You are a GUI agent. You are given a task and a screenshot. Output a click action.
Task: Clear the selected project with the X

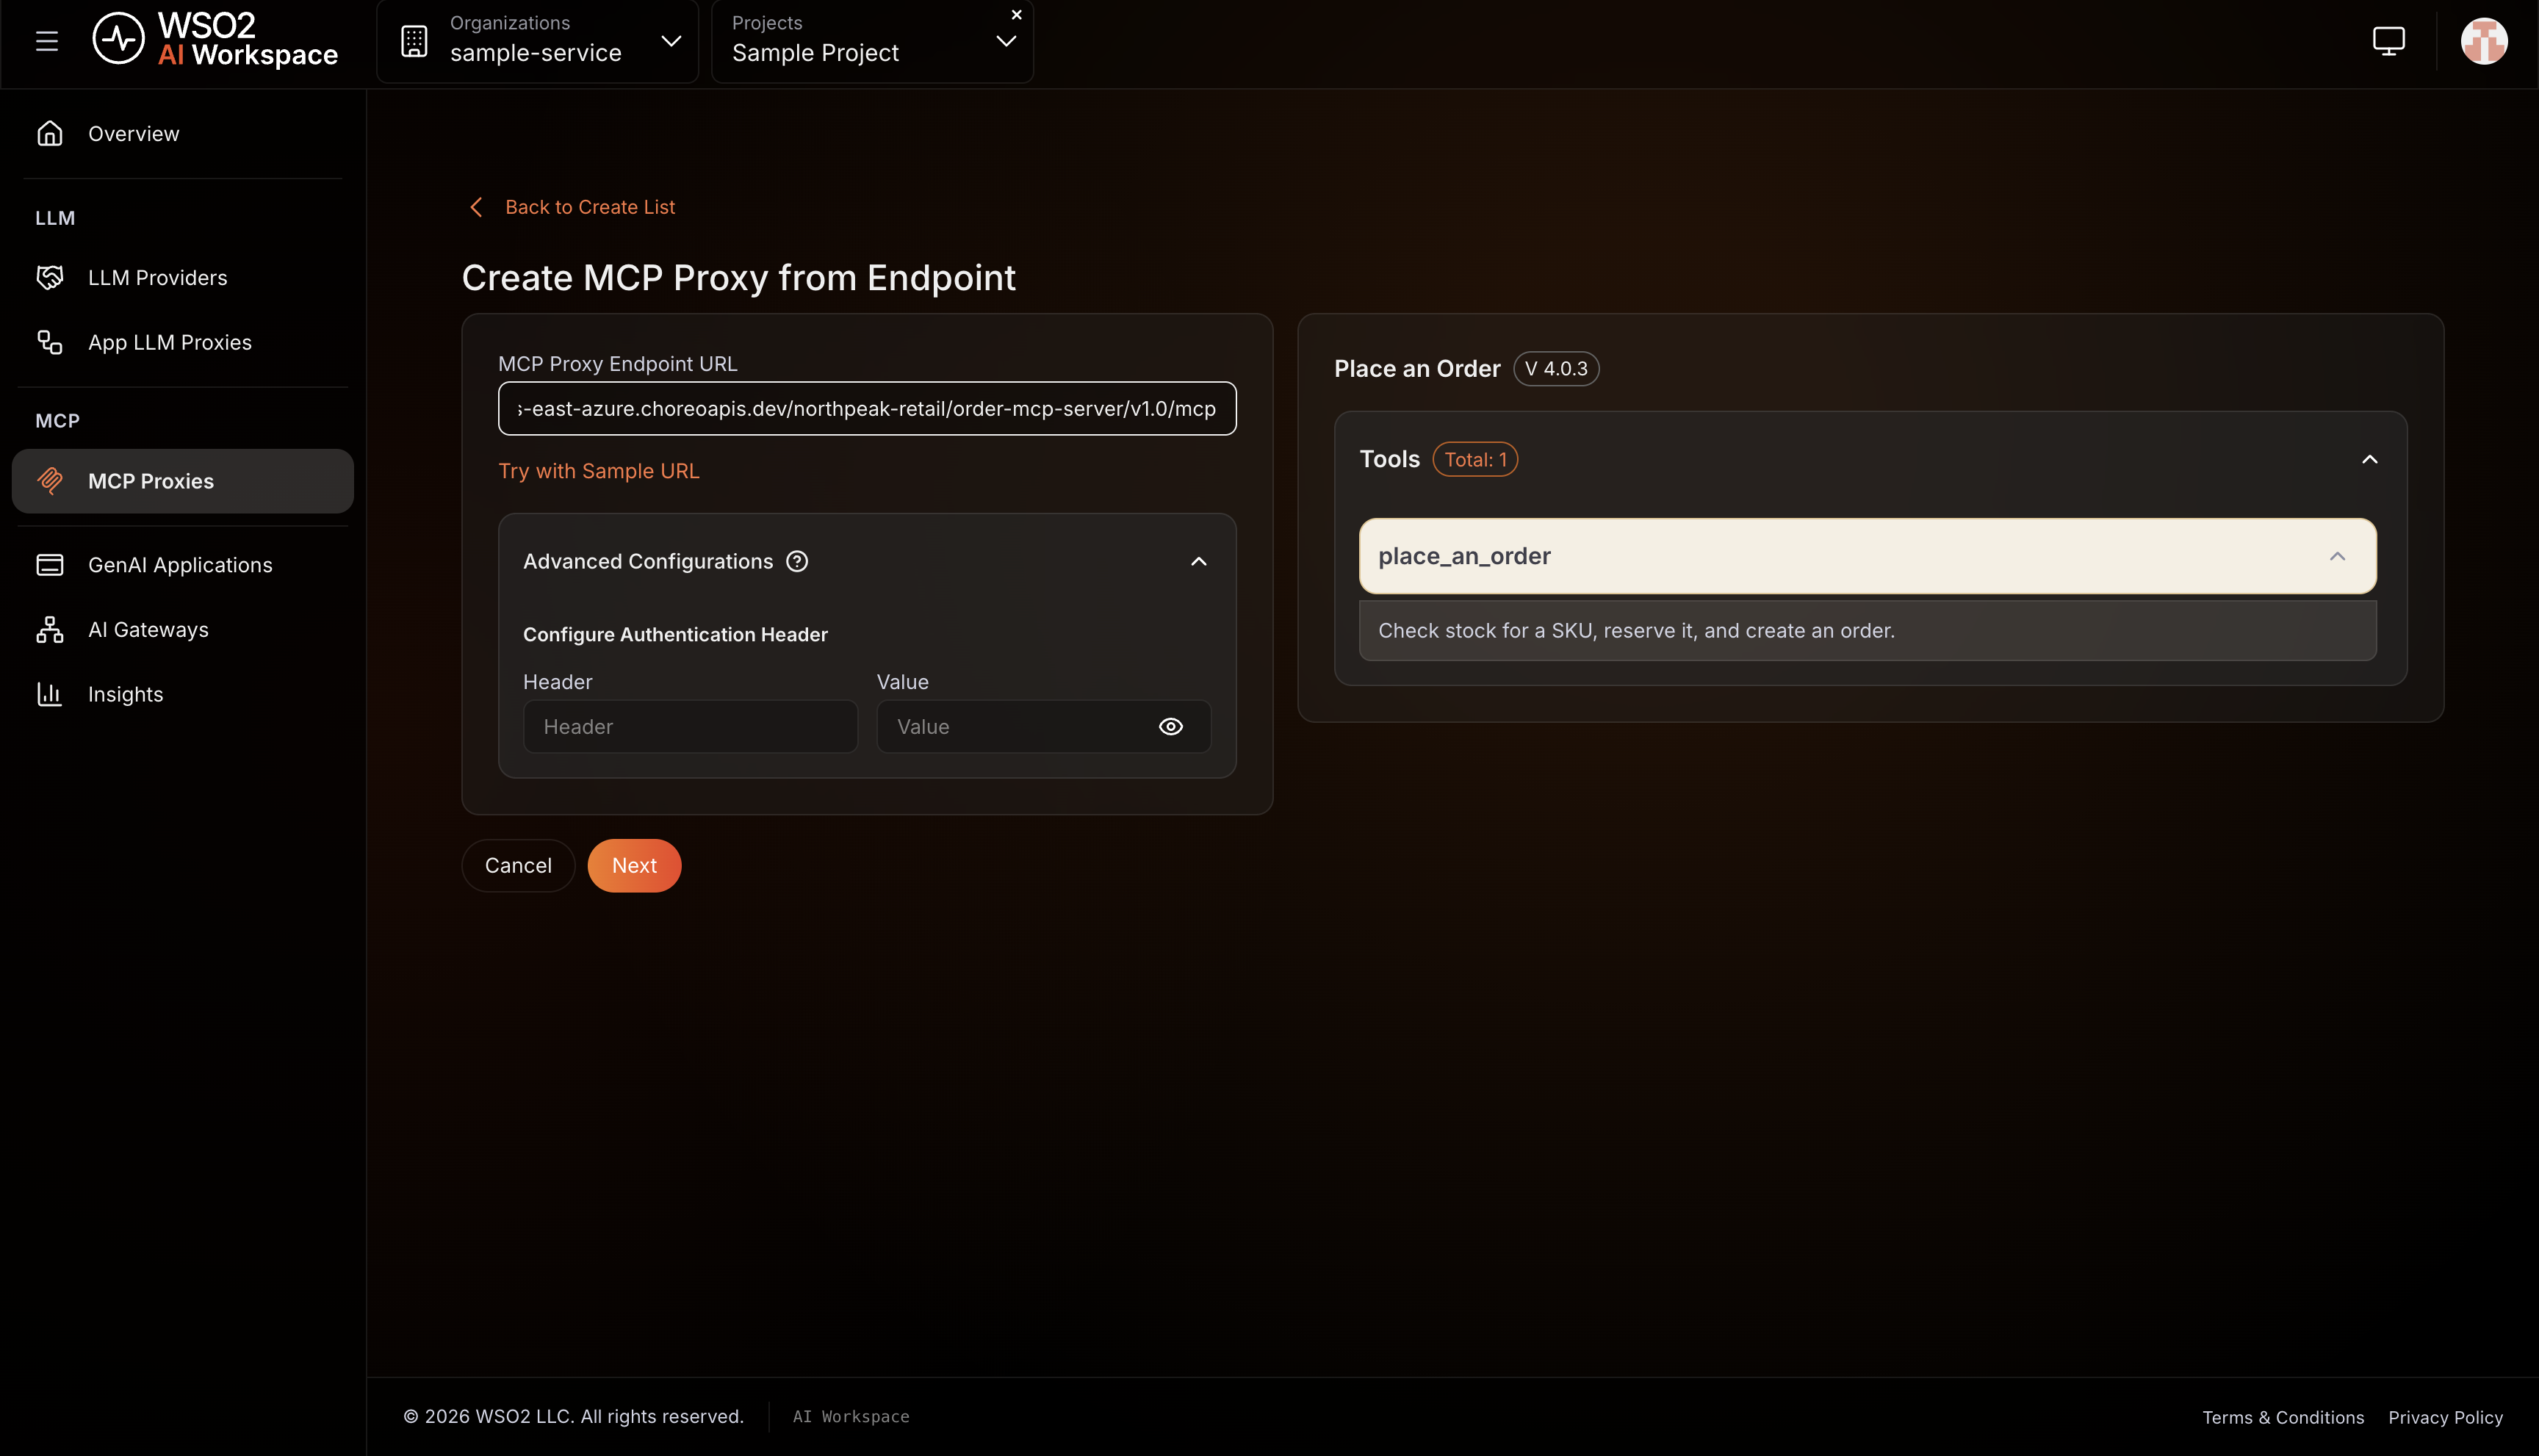pos(1017,14)
